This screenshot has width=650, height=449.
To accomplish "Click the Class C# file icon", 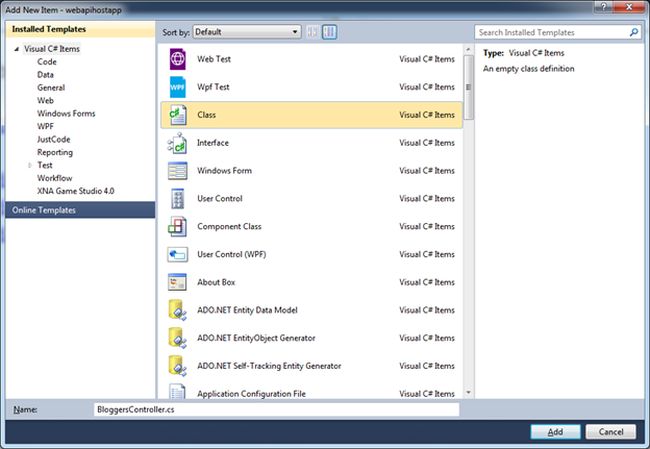I will [178, 115].
